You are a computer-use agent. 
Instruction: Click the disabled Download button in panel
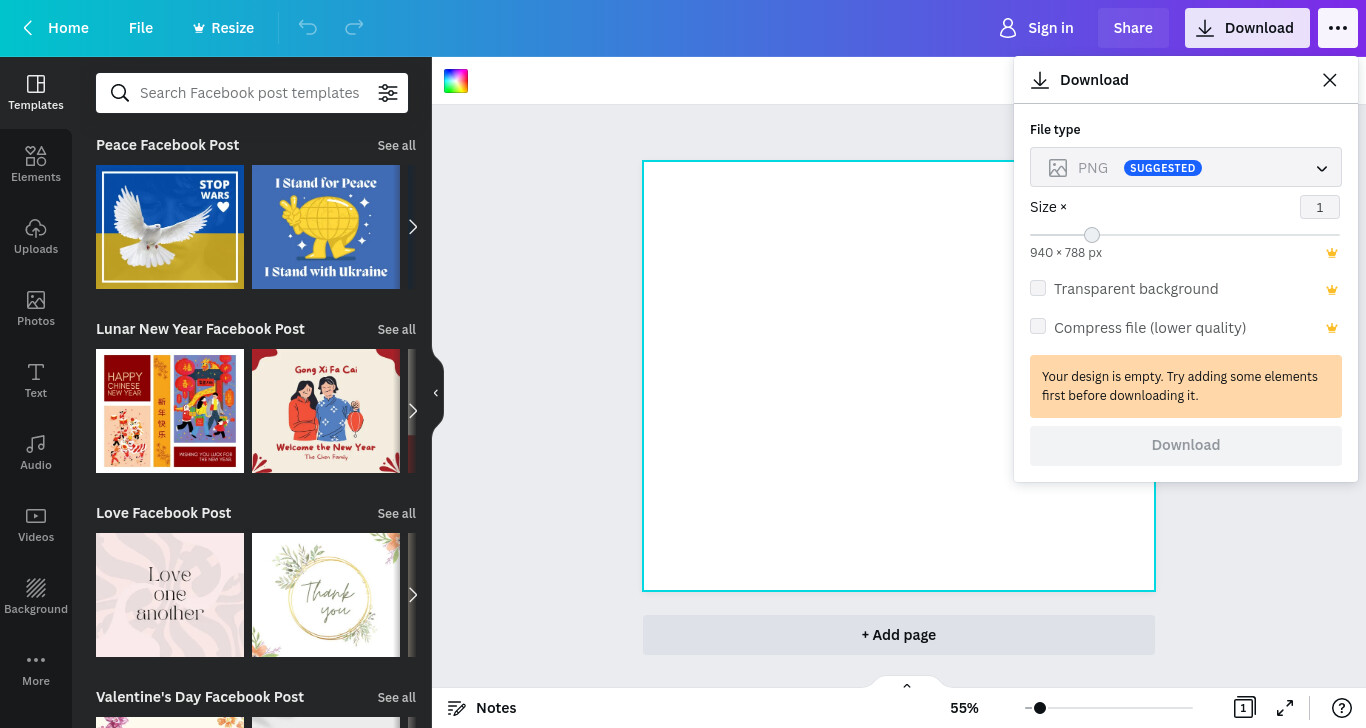[x=1186, y=445]
